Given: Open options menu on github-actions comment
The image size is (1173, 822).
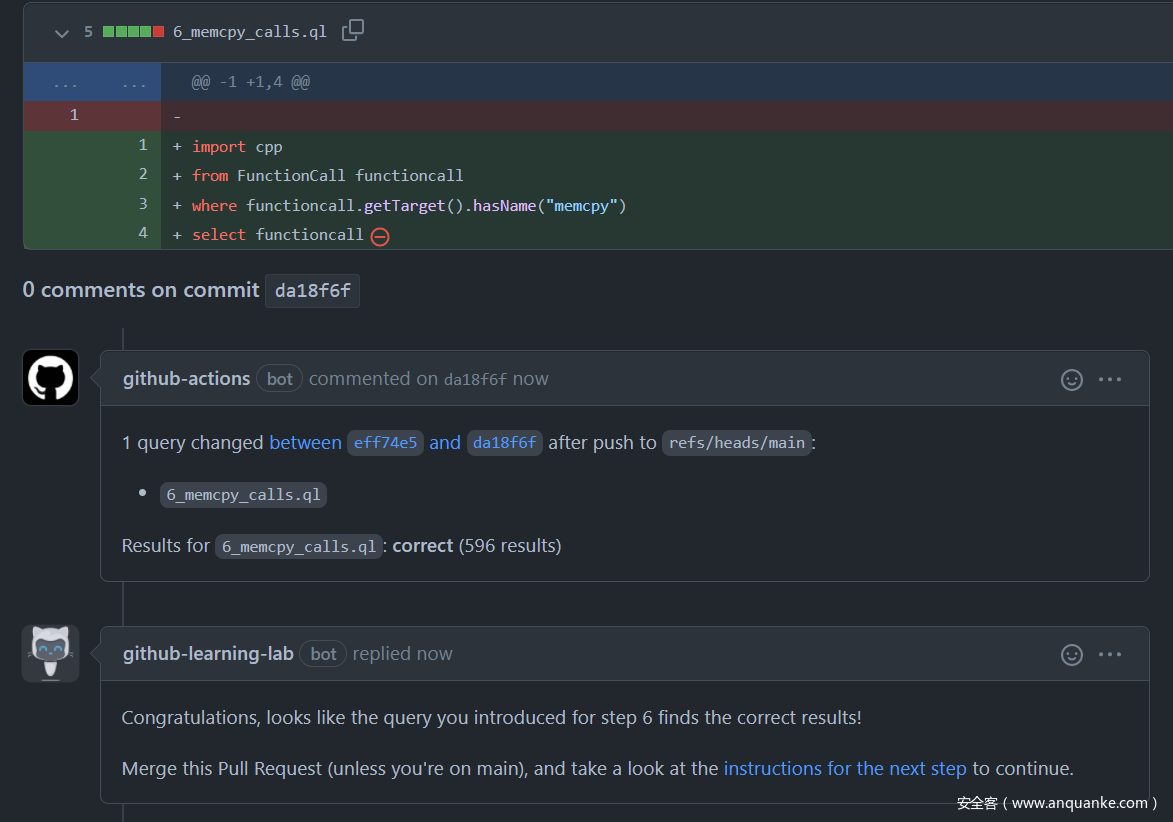Looking at the screenshot, I should tap(1110, 380).
